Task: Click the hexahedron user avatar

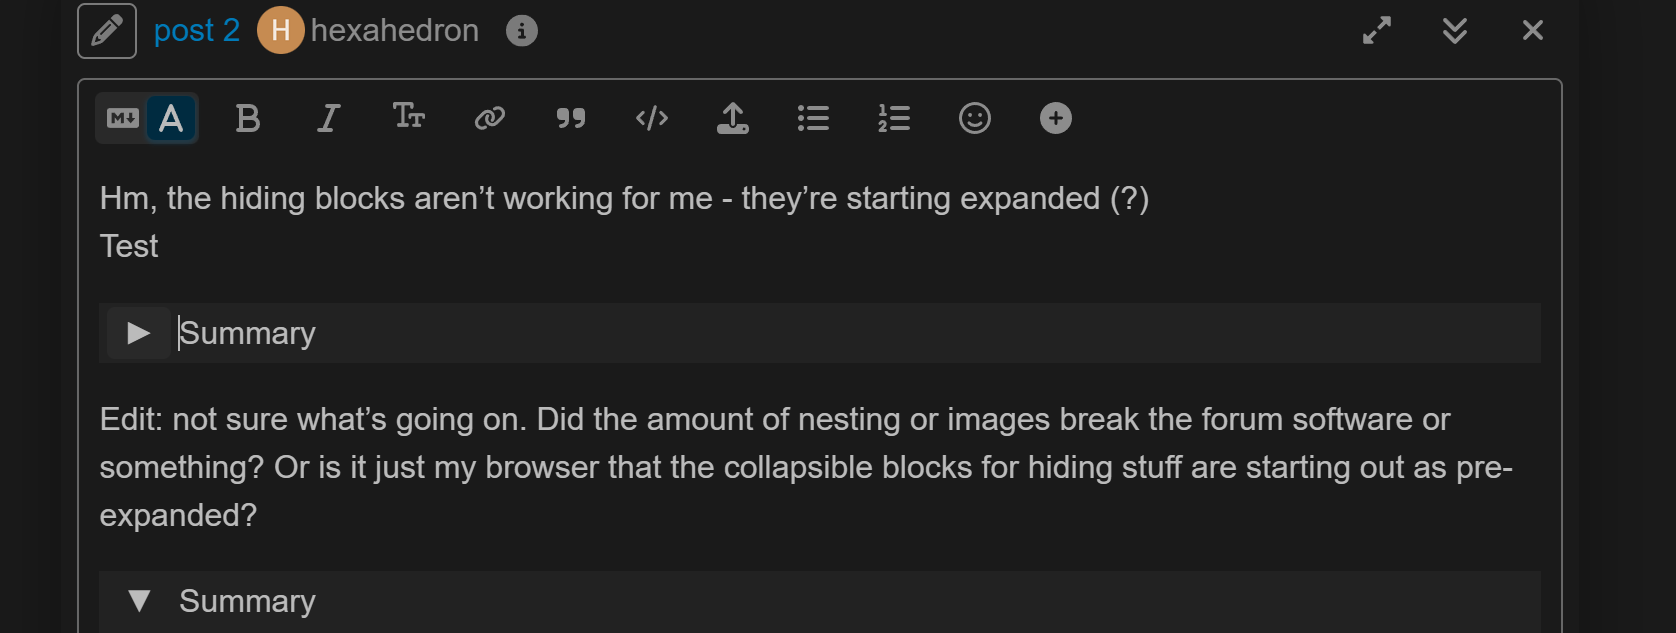Action: [x=280, y=31]
